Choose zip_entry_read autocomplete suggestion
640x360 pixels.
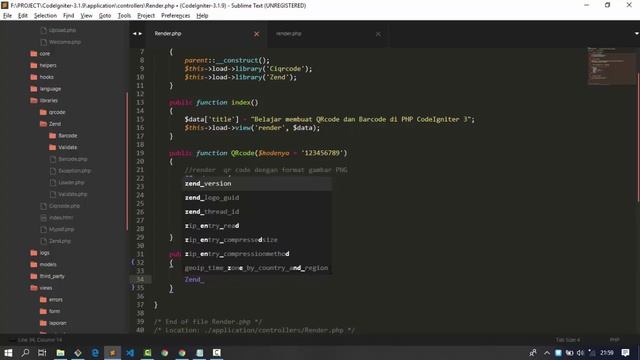257,226
